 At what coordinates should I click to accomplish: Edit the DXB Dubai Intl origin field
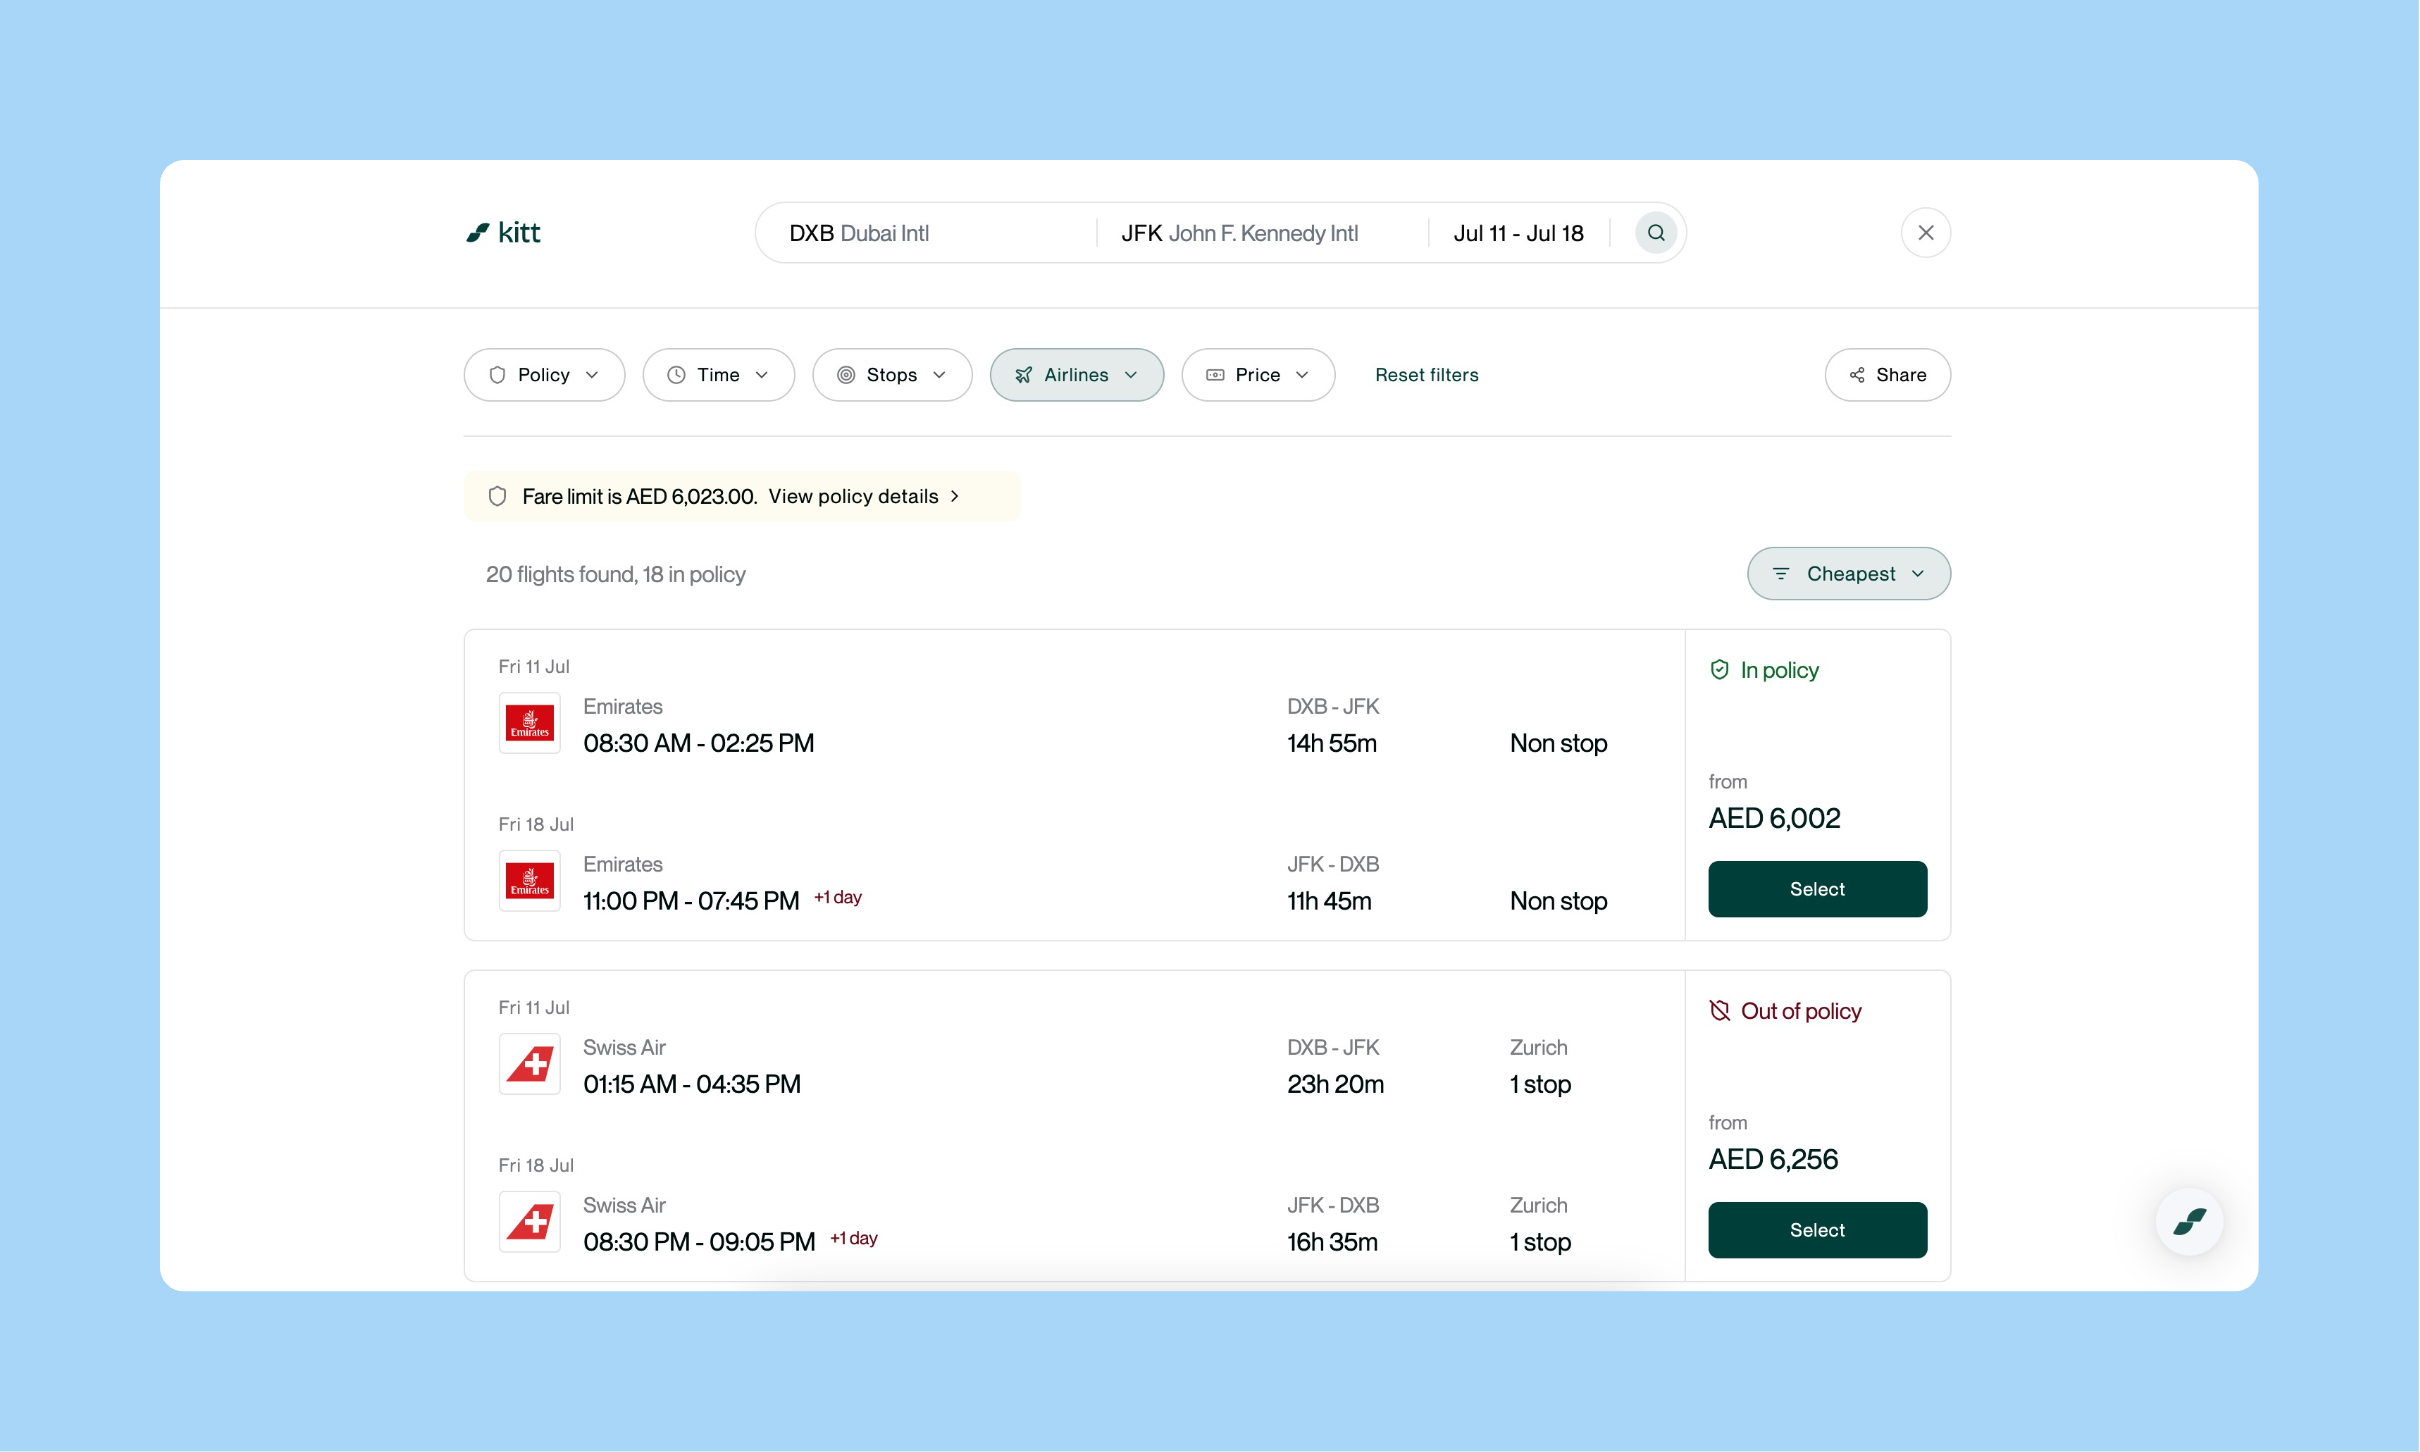pyautogui.click(x=925, y=233)
